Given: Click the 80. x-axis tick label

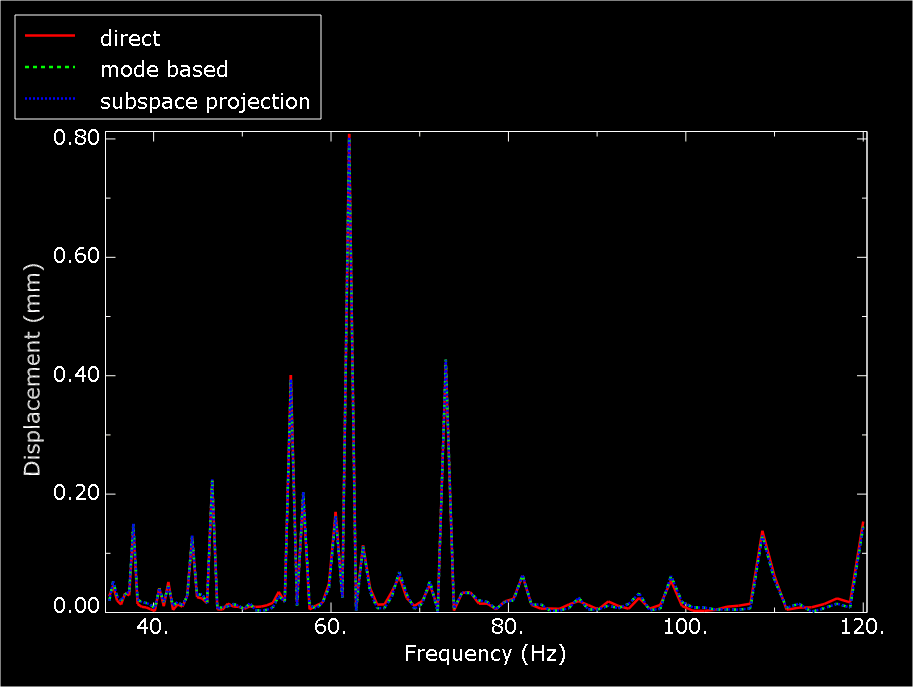Looking at the screenshot, I should (508, 627).
